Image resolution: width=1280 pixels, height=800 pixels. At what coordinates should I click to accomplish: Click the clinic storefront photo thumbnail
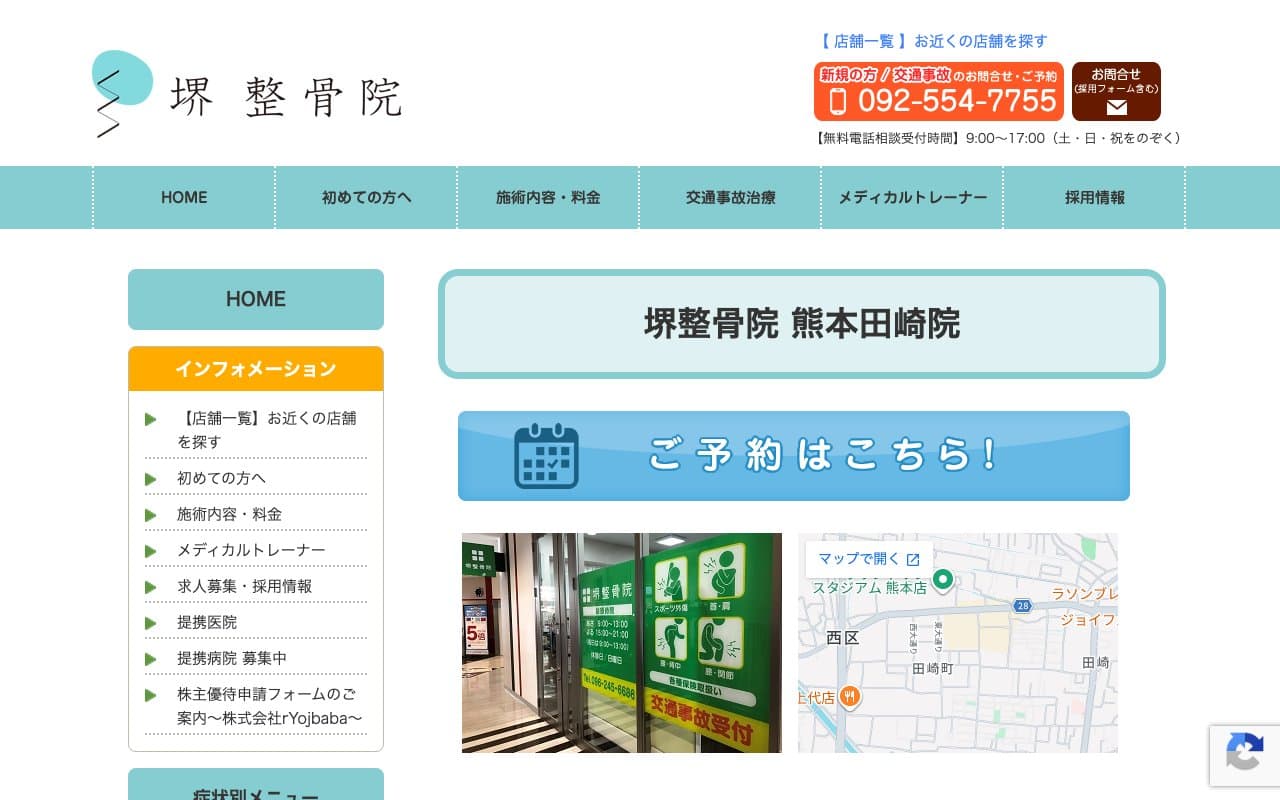(622, 643)
